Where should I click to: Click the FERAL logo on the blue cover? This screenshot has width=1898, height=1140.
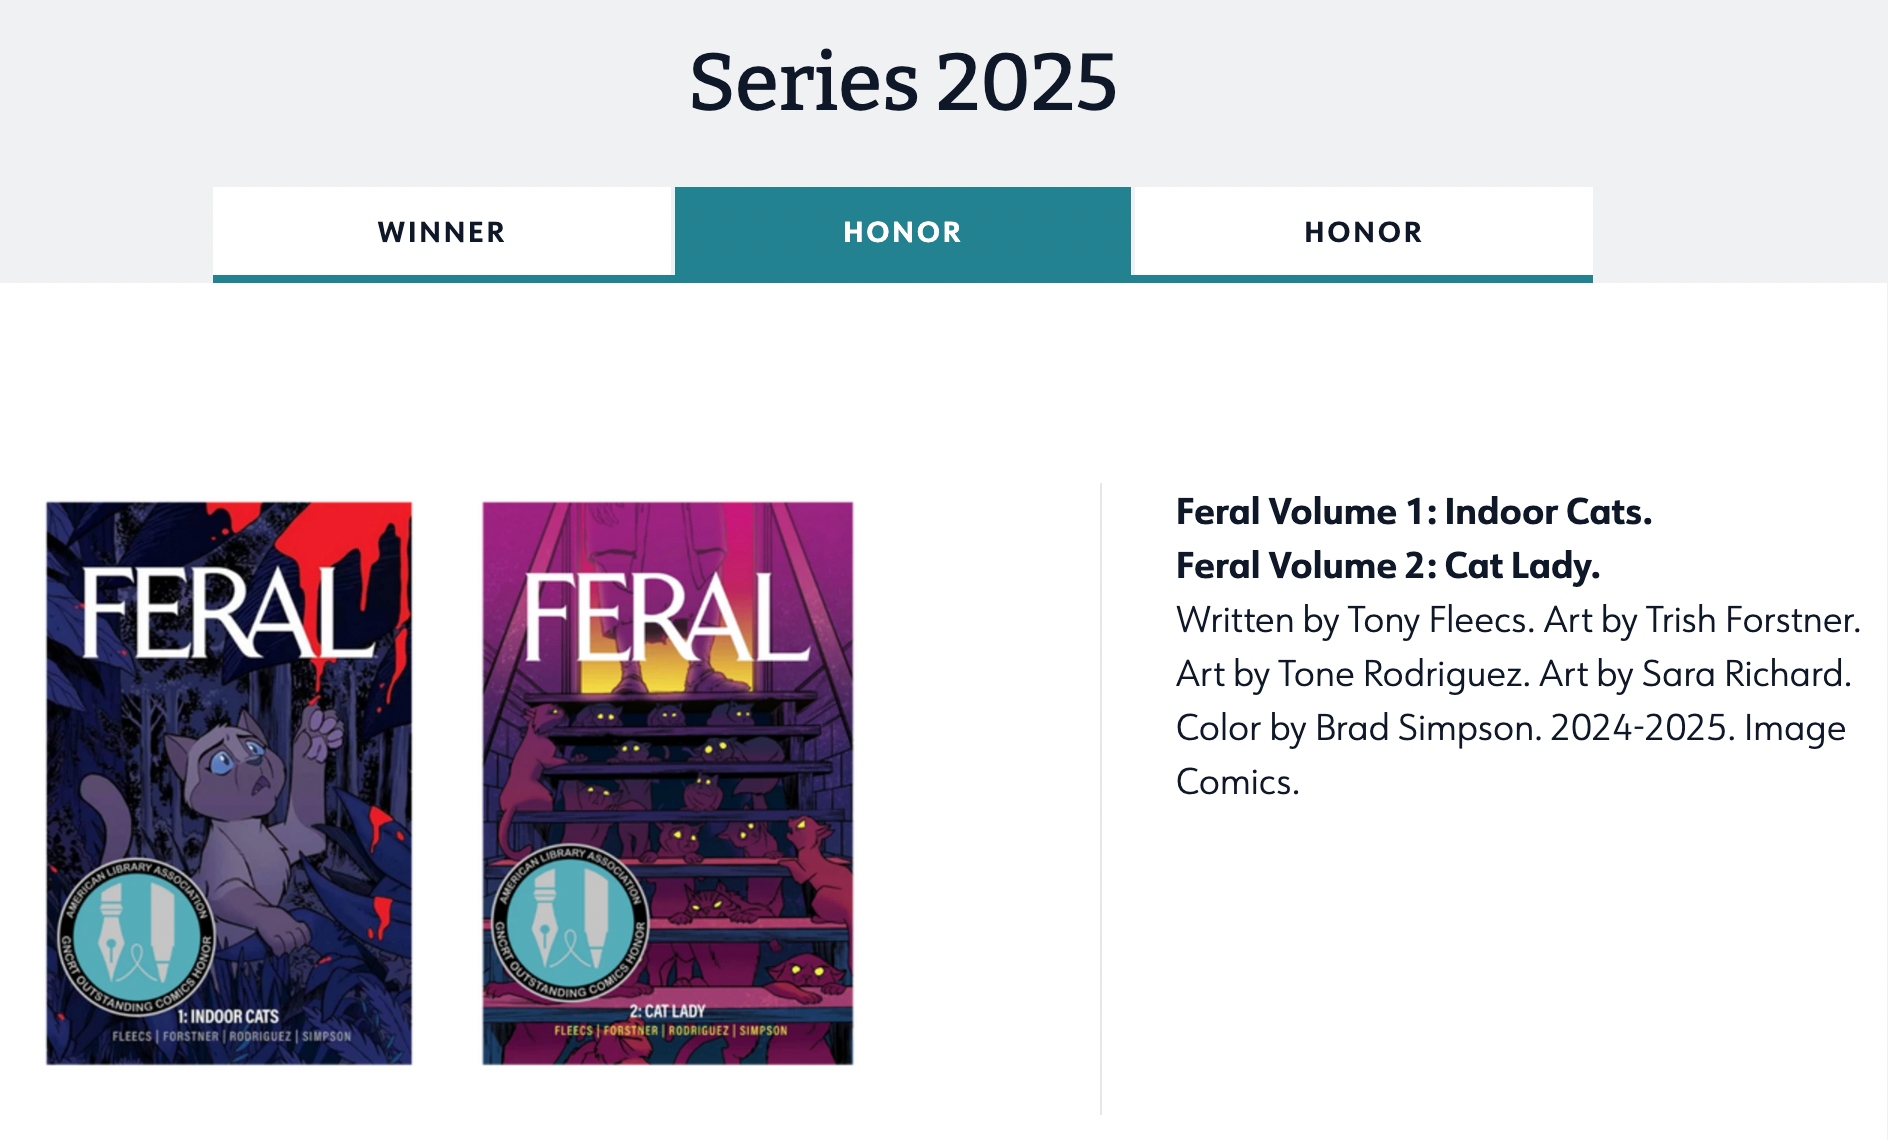click(228, 612)
